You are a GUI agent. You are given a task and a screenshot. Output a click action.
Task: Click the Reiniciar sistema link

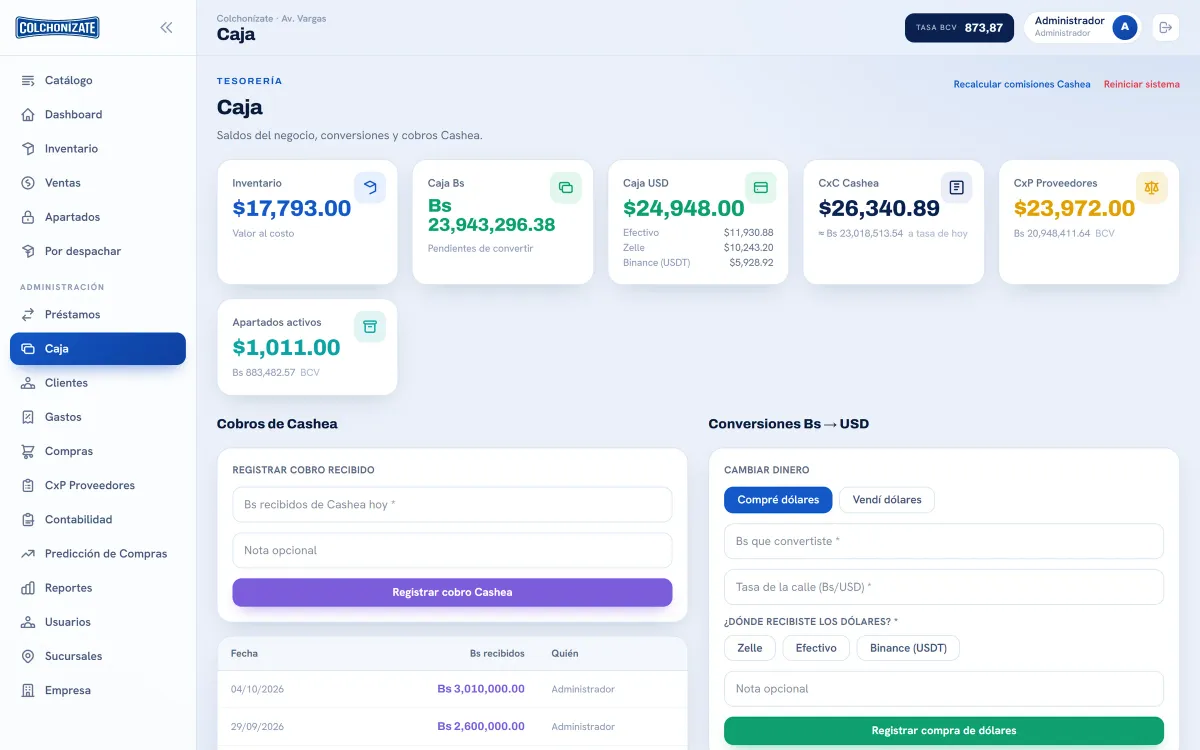click(1142, 84)
